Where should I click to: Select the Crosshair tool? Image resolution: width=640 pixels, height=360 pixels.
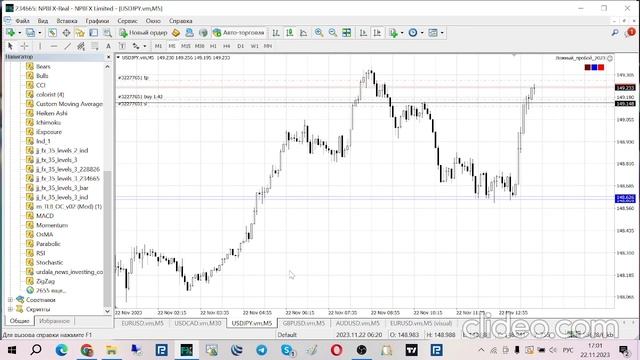24,46
